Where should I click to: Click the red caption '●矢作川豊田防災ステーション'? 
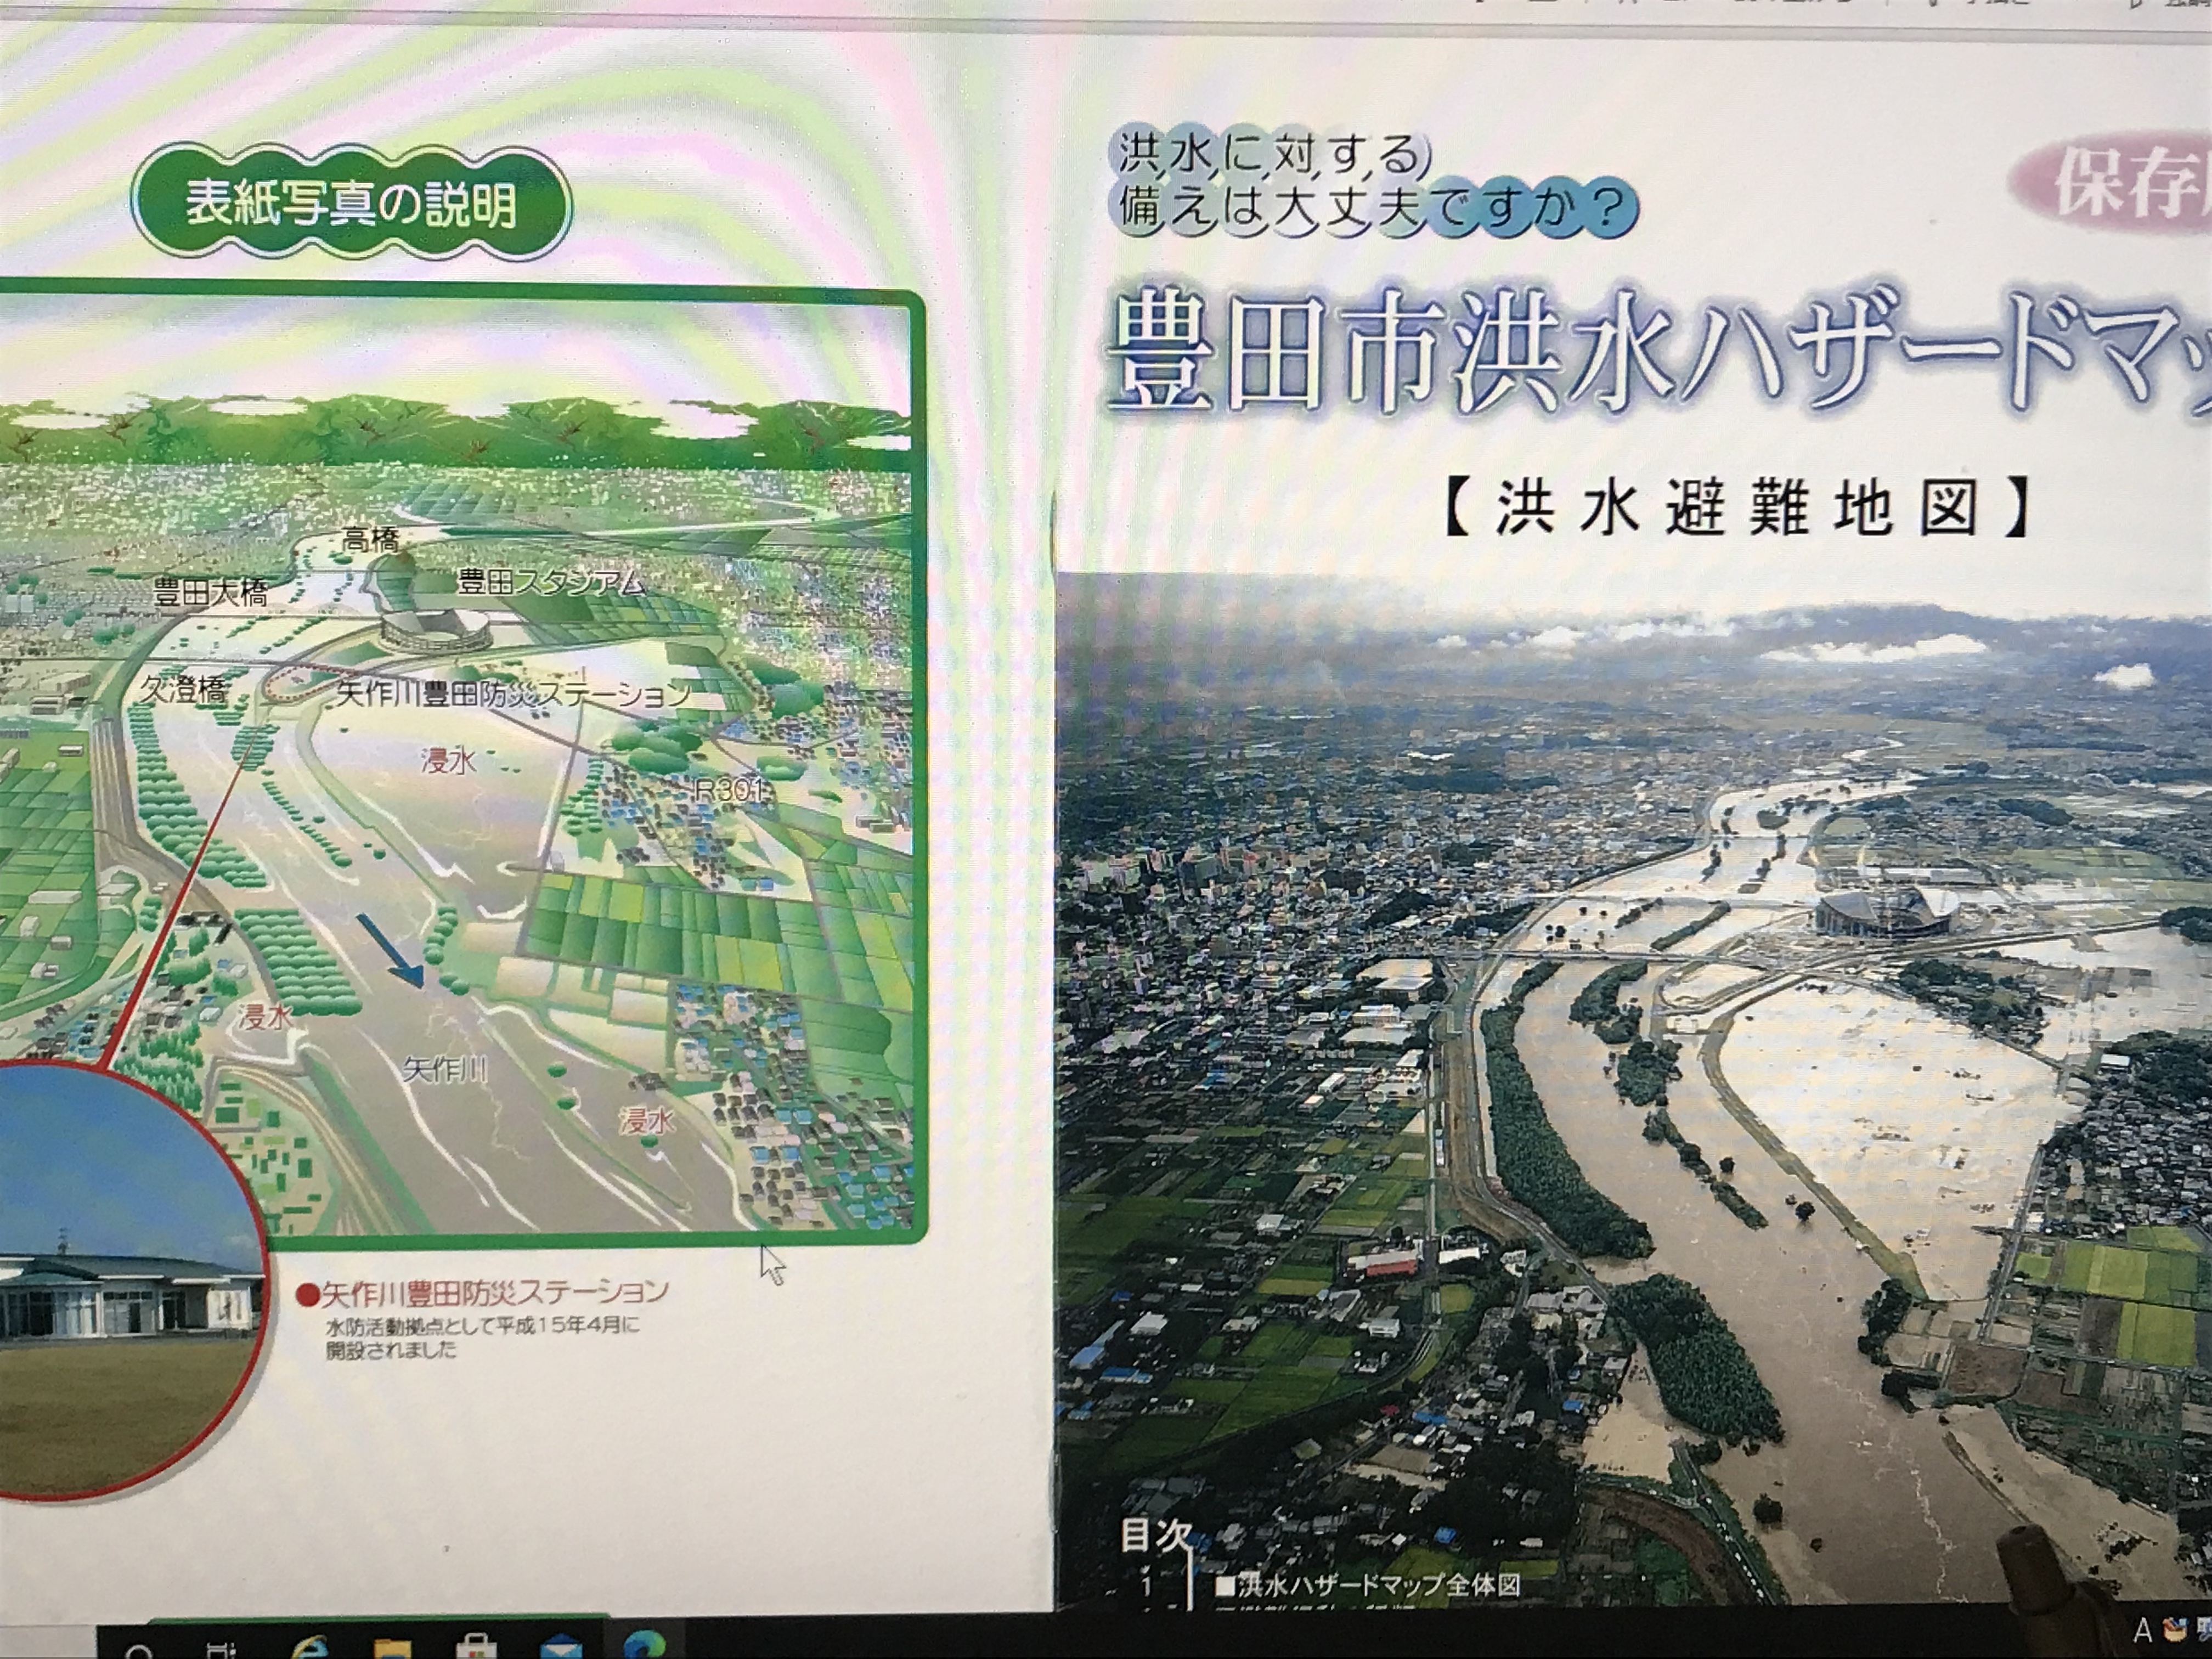(482, 1293)
